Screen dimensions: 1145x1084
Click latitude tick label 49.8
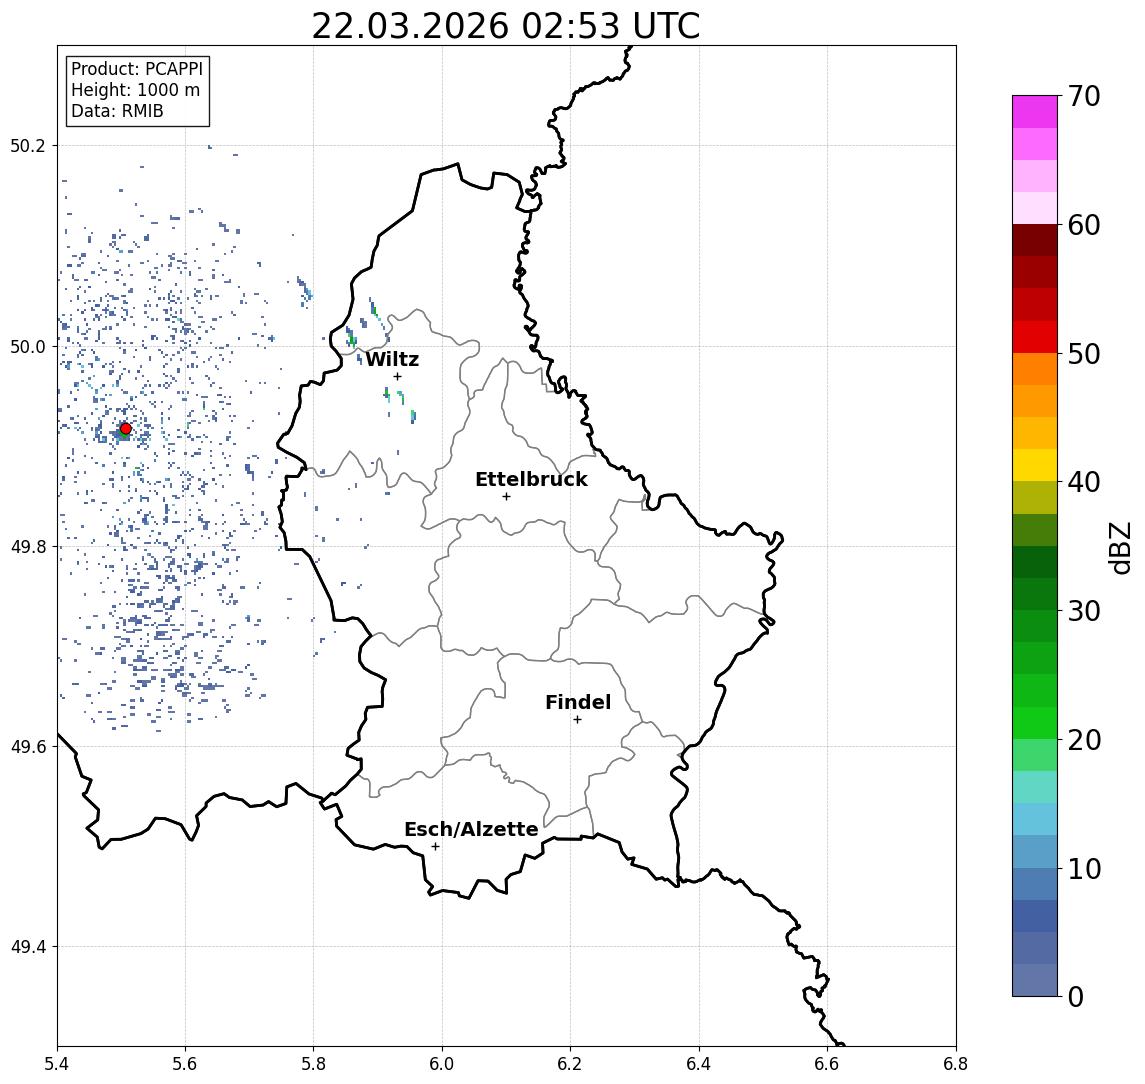point(27,547)
